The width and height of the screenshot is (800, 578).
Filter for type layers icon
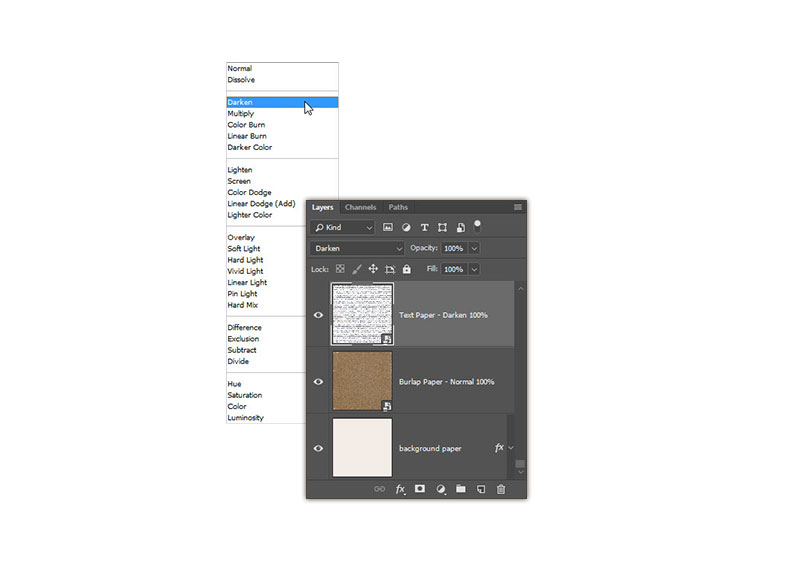(x=424, y=228)
